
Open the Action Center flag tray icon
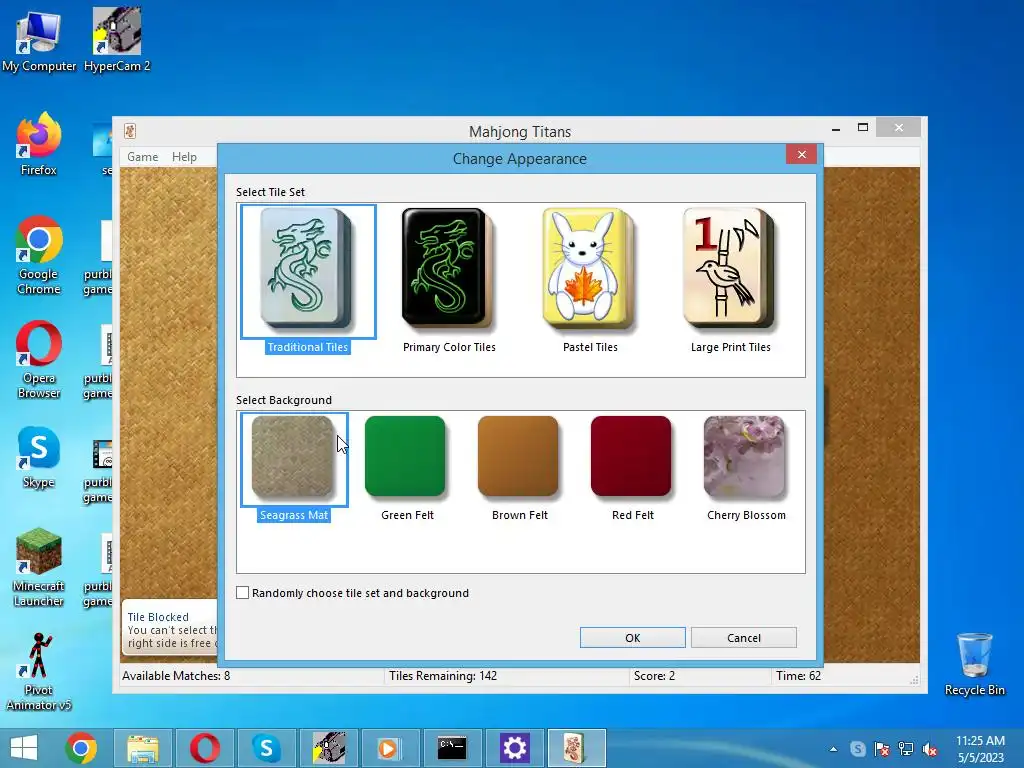coord(882,748)
